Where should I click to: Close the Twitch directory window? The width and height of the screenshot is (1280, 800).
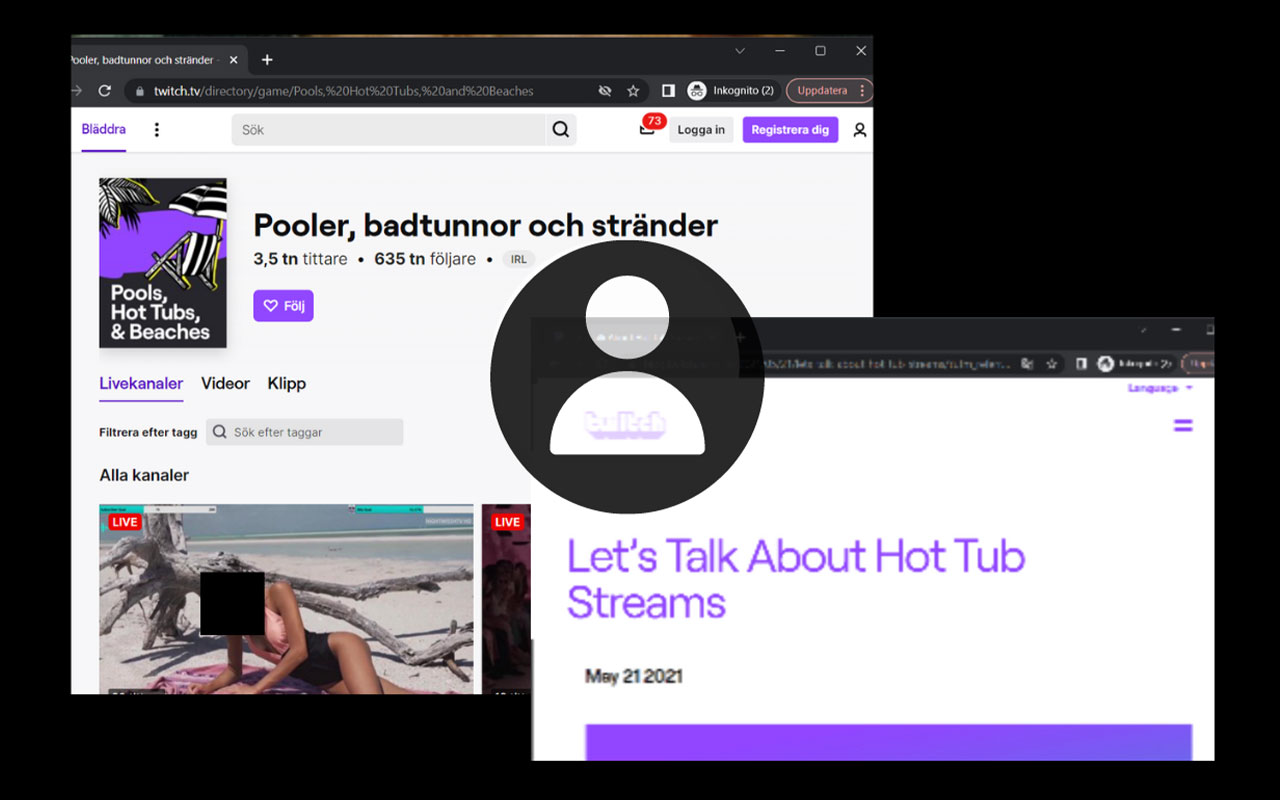click(x=861, y=51)
